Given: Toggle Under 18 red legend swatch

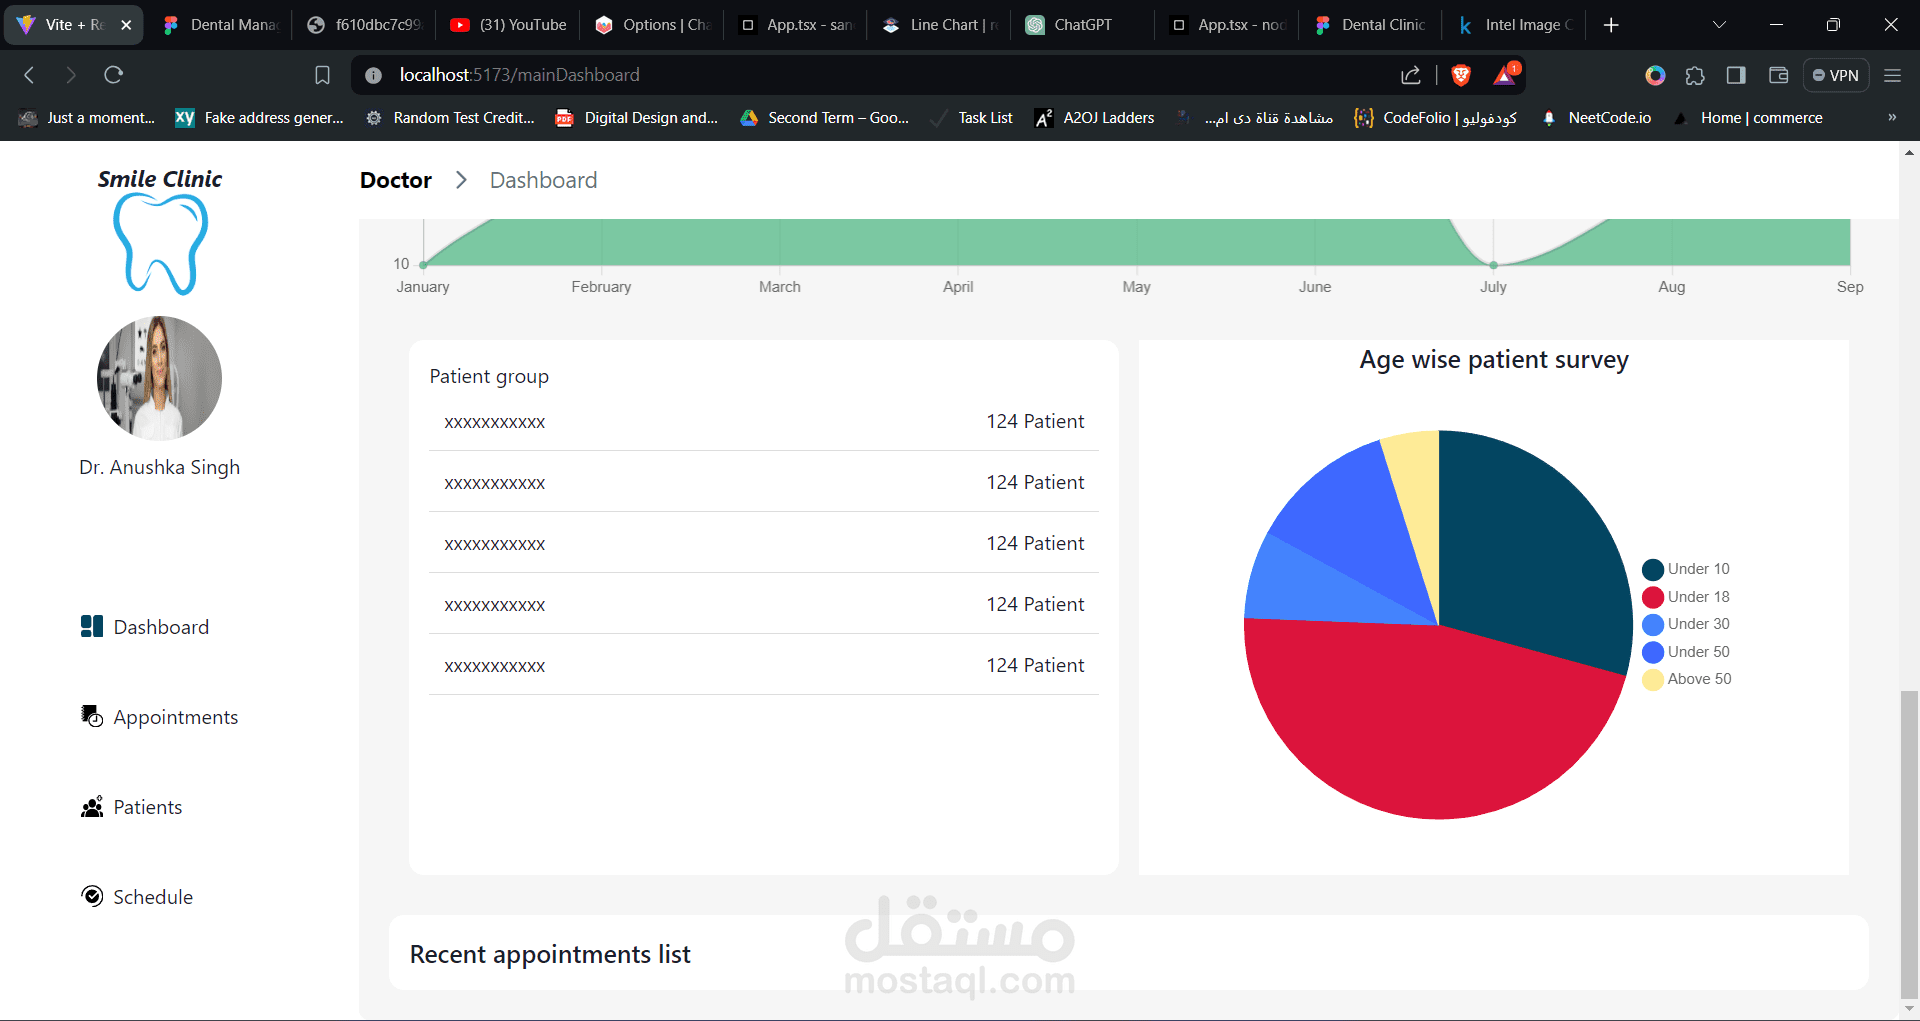Looking at the screenshot, I should click(1653, 597).
